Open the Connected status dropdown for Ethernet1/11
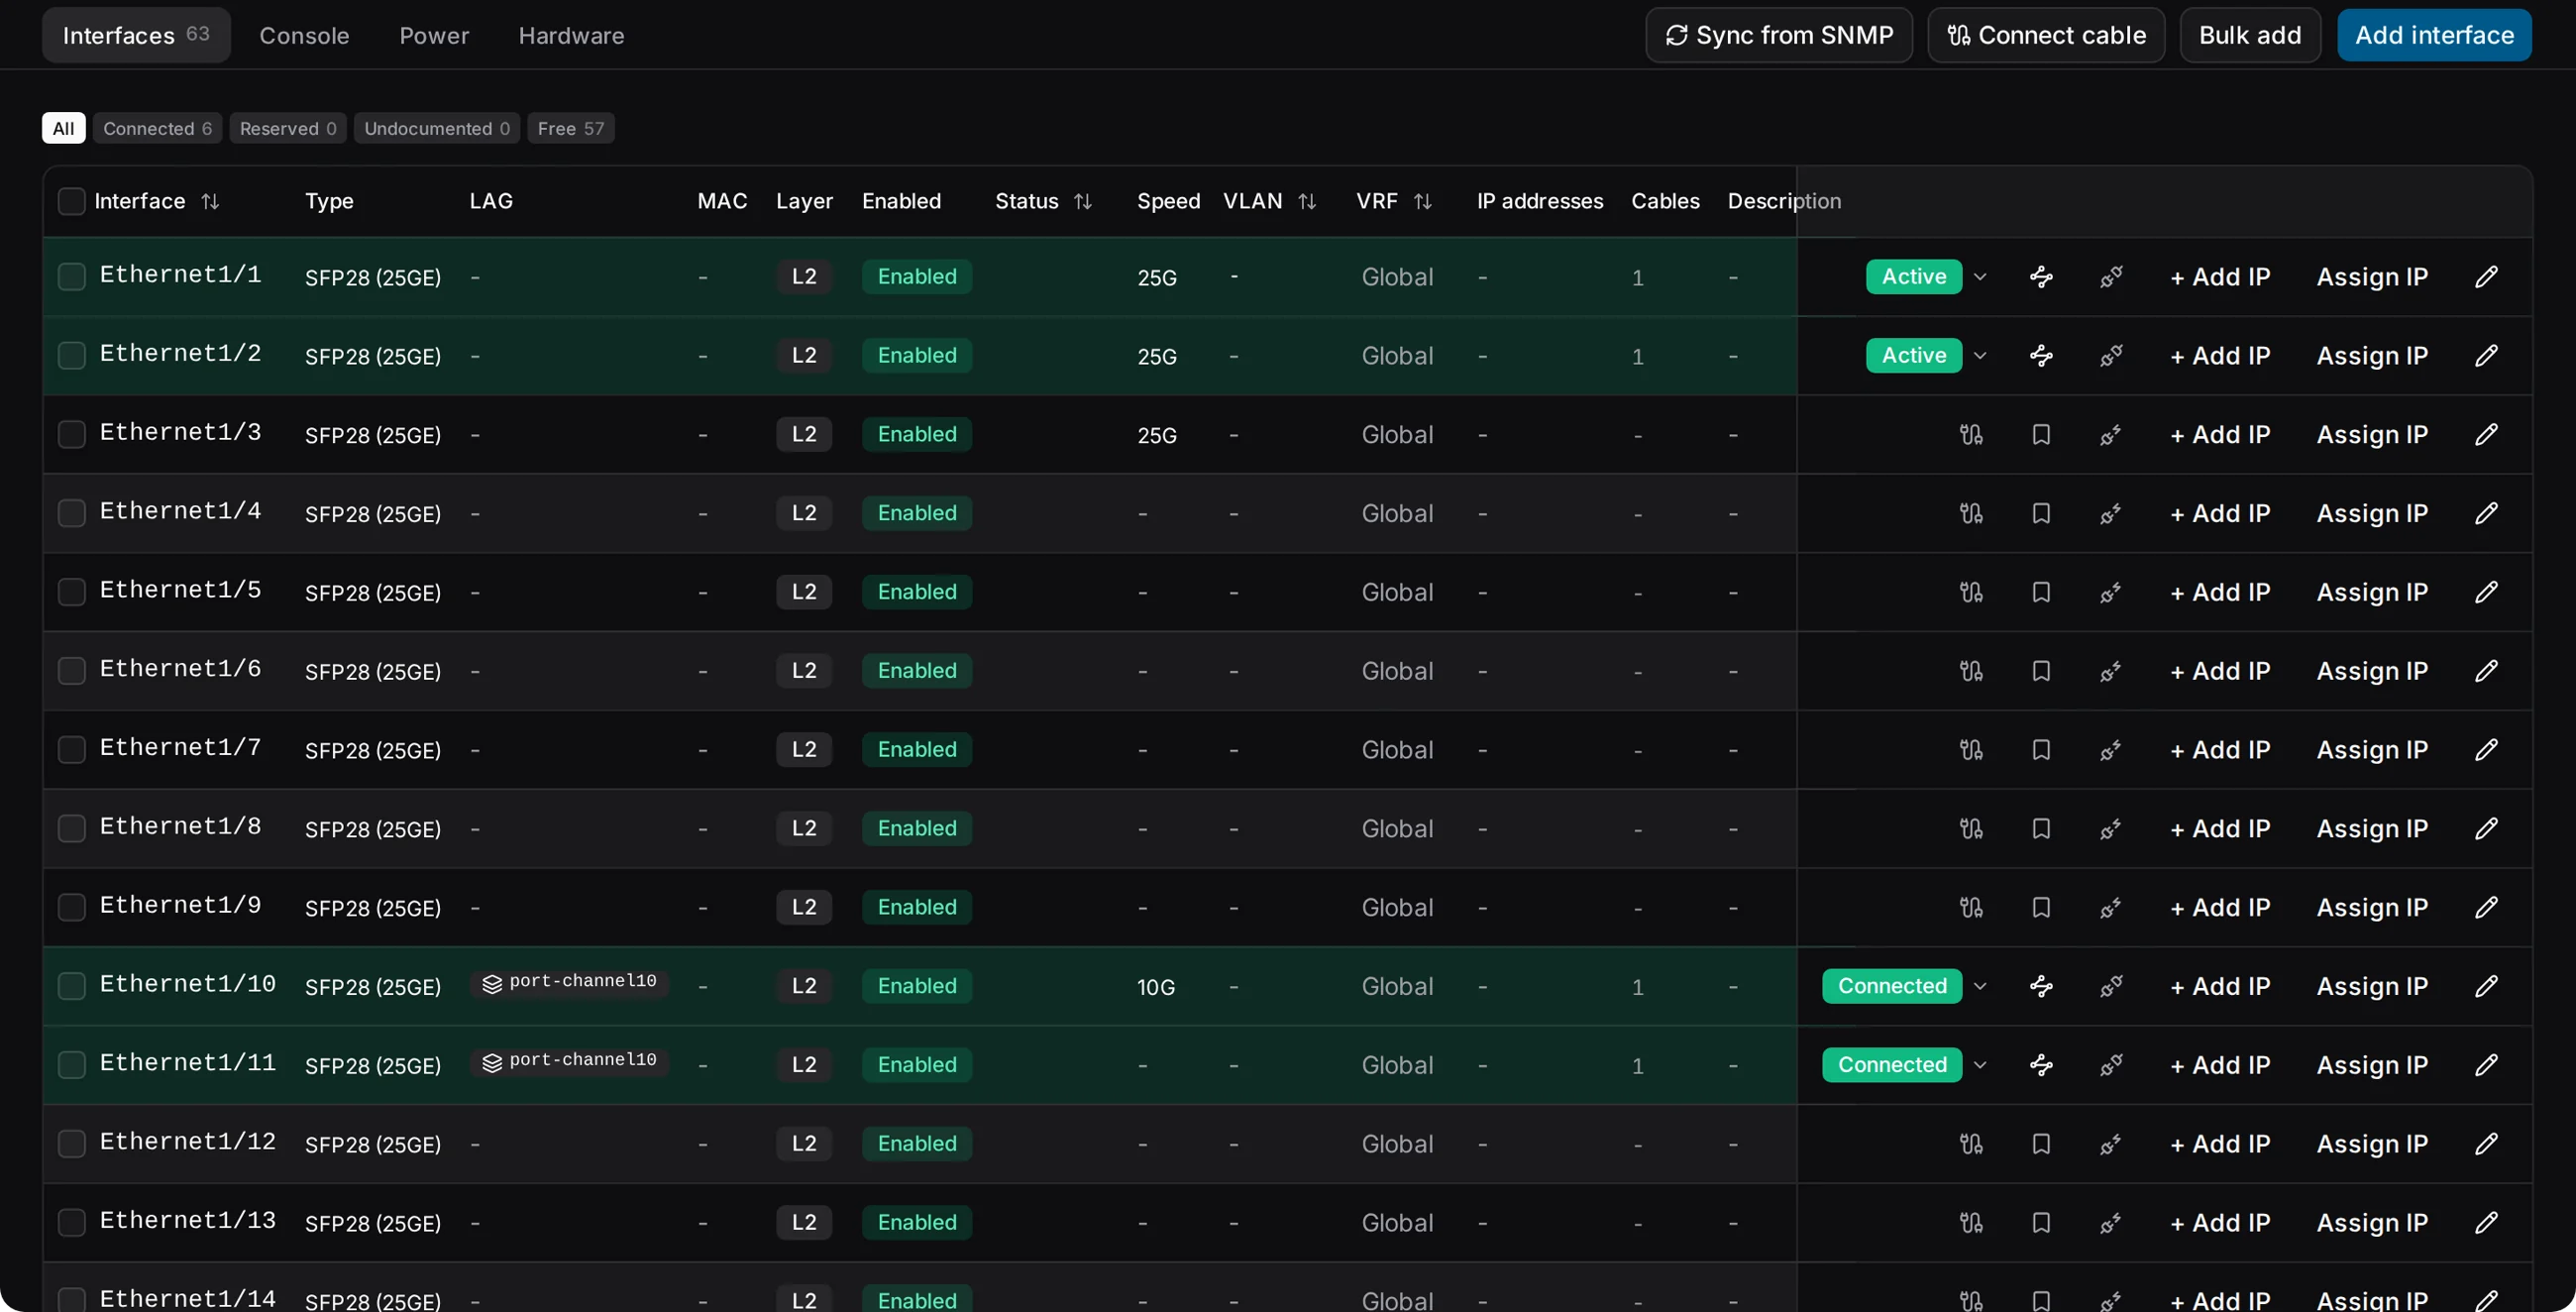Screen dimensions: 2576x1312 (x=1980, y=1065)
